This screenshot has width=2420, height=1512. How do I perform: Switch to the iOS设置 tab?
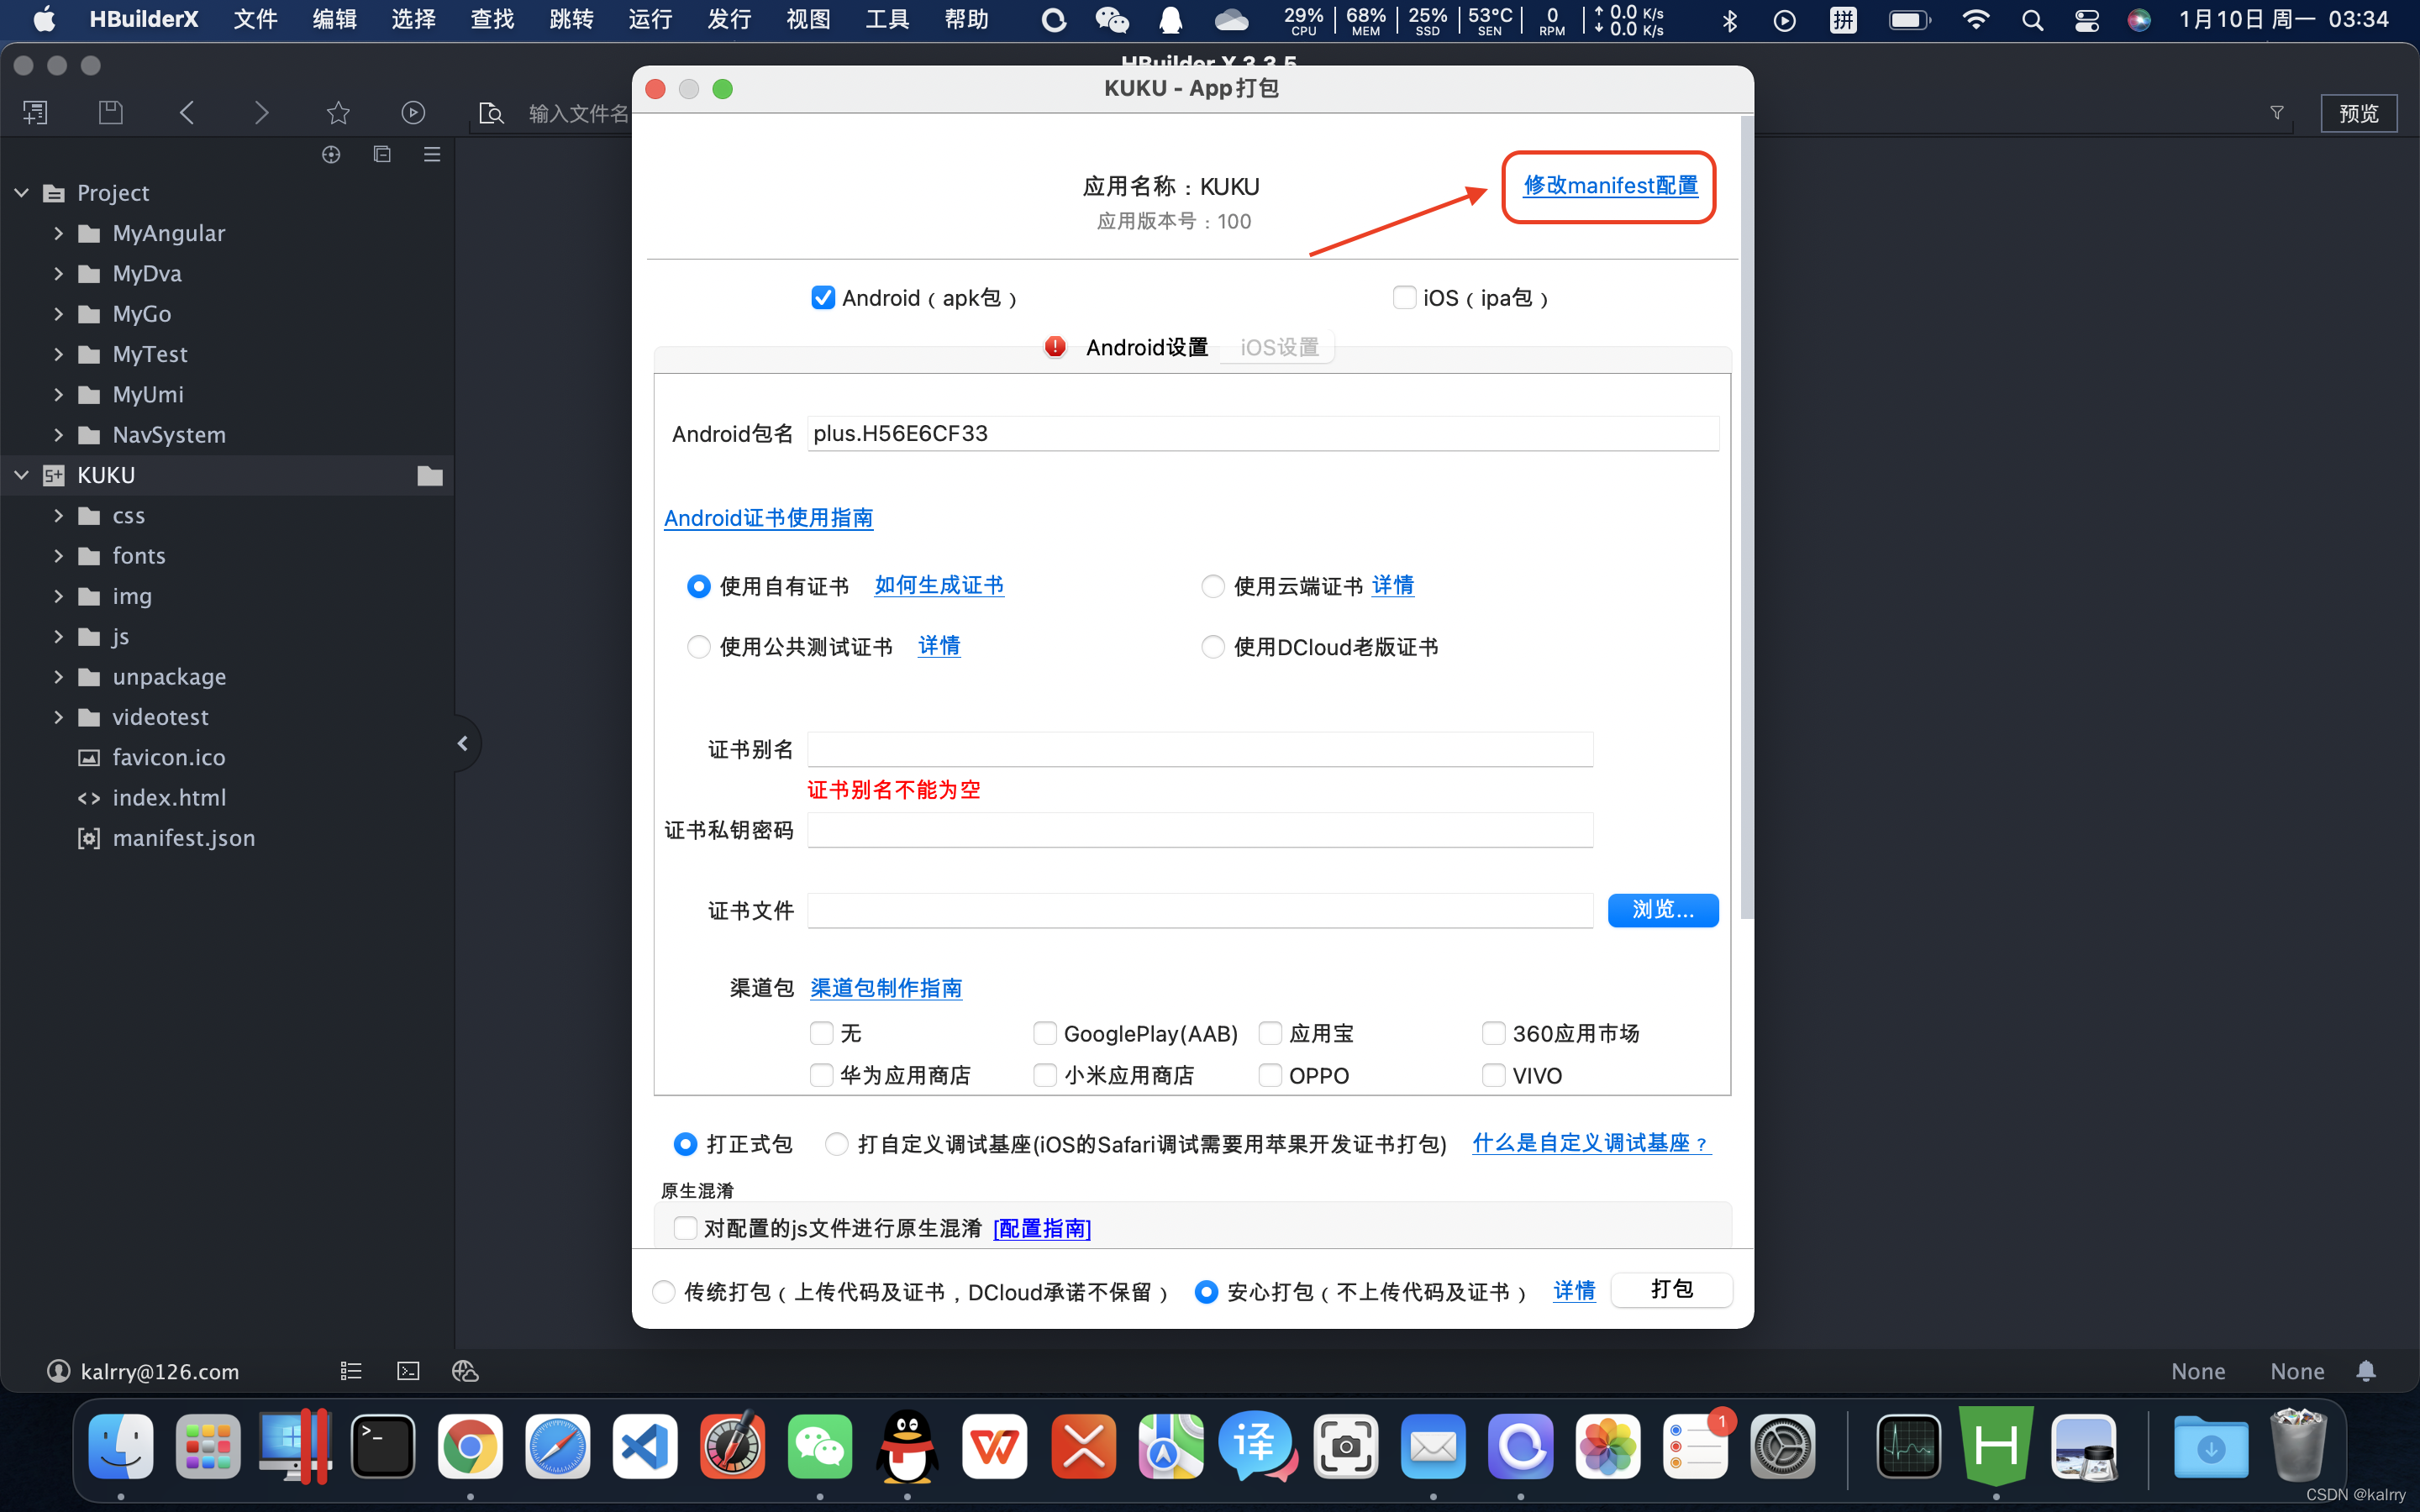coord(1279,347)
